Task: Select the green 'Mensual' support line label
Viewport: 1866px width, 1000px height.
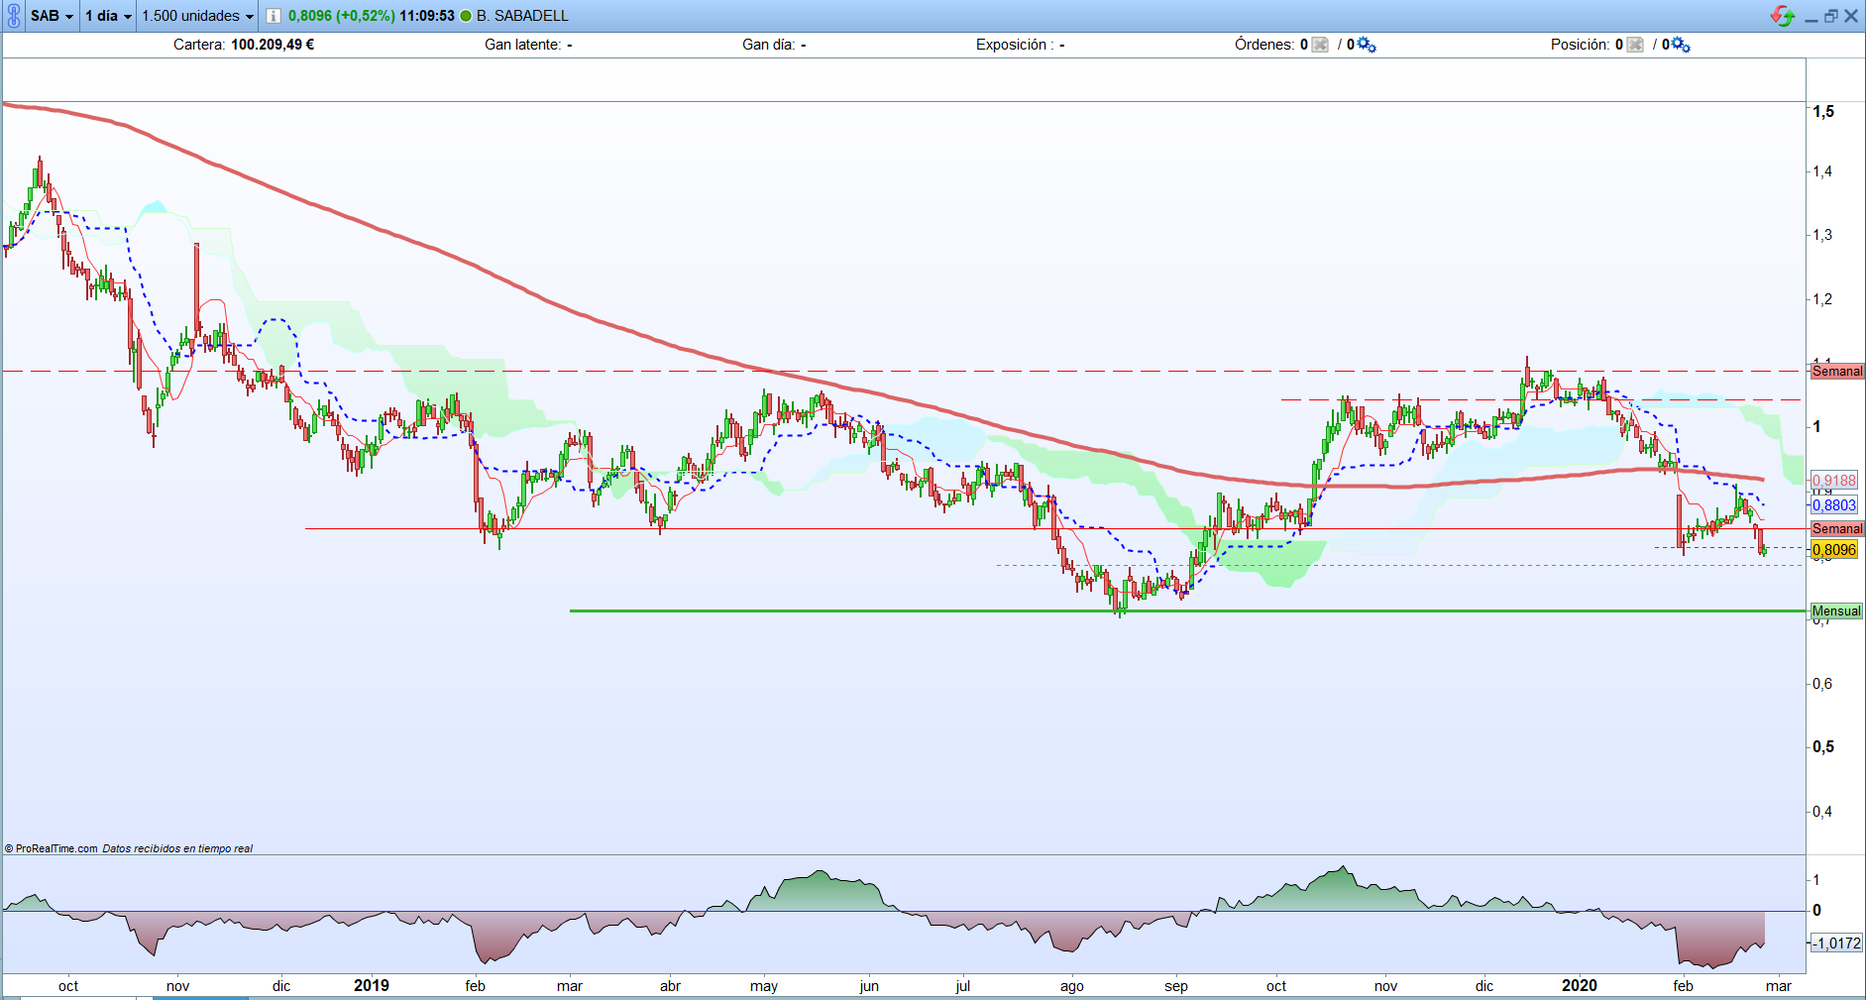Action: coord(1838,611)
